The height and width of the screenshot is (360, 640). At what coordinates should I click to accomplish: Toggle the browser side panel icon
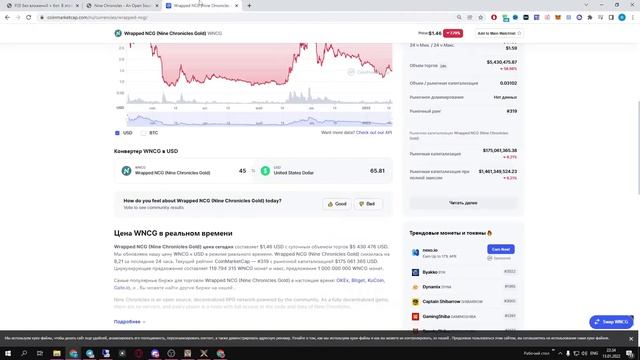click(611, 18)
